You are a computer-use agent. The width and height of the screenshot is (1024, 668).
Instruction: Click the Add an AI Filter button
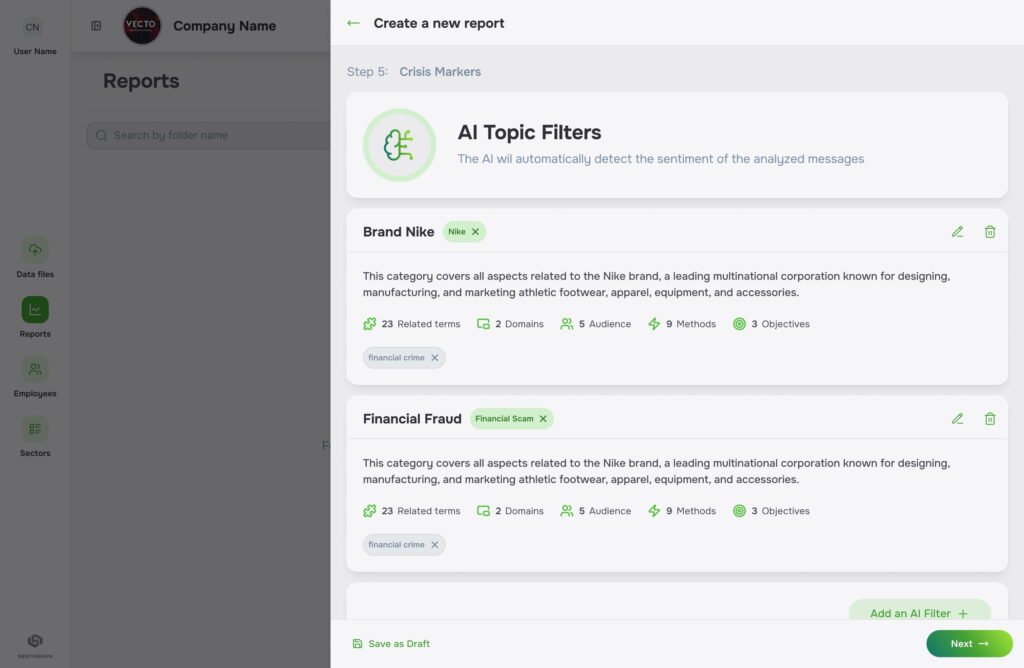tap(918, 612)
